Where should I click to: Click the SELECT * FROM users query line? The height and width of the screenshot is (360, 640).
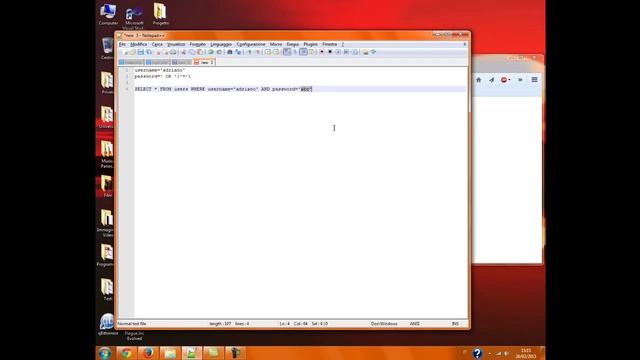point(223,89)
